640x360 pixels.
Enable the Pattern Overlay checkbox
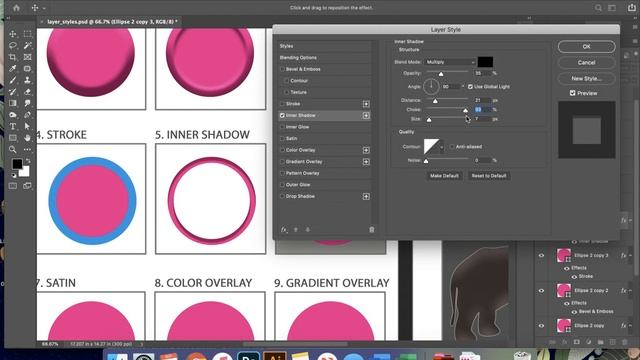pos(282,173)
